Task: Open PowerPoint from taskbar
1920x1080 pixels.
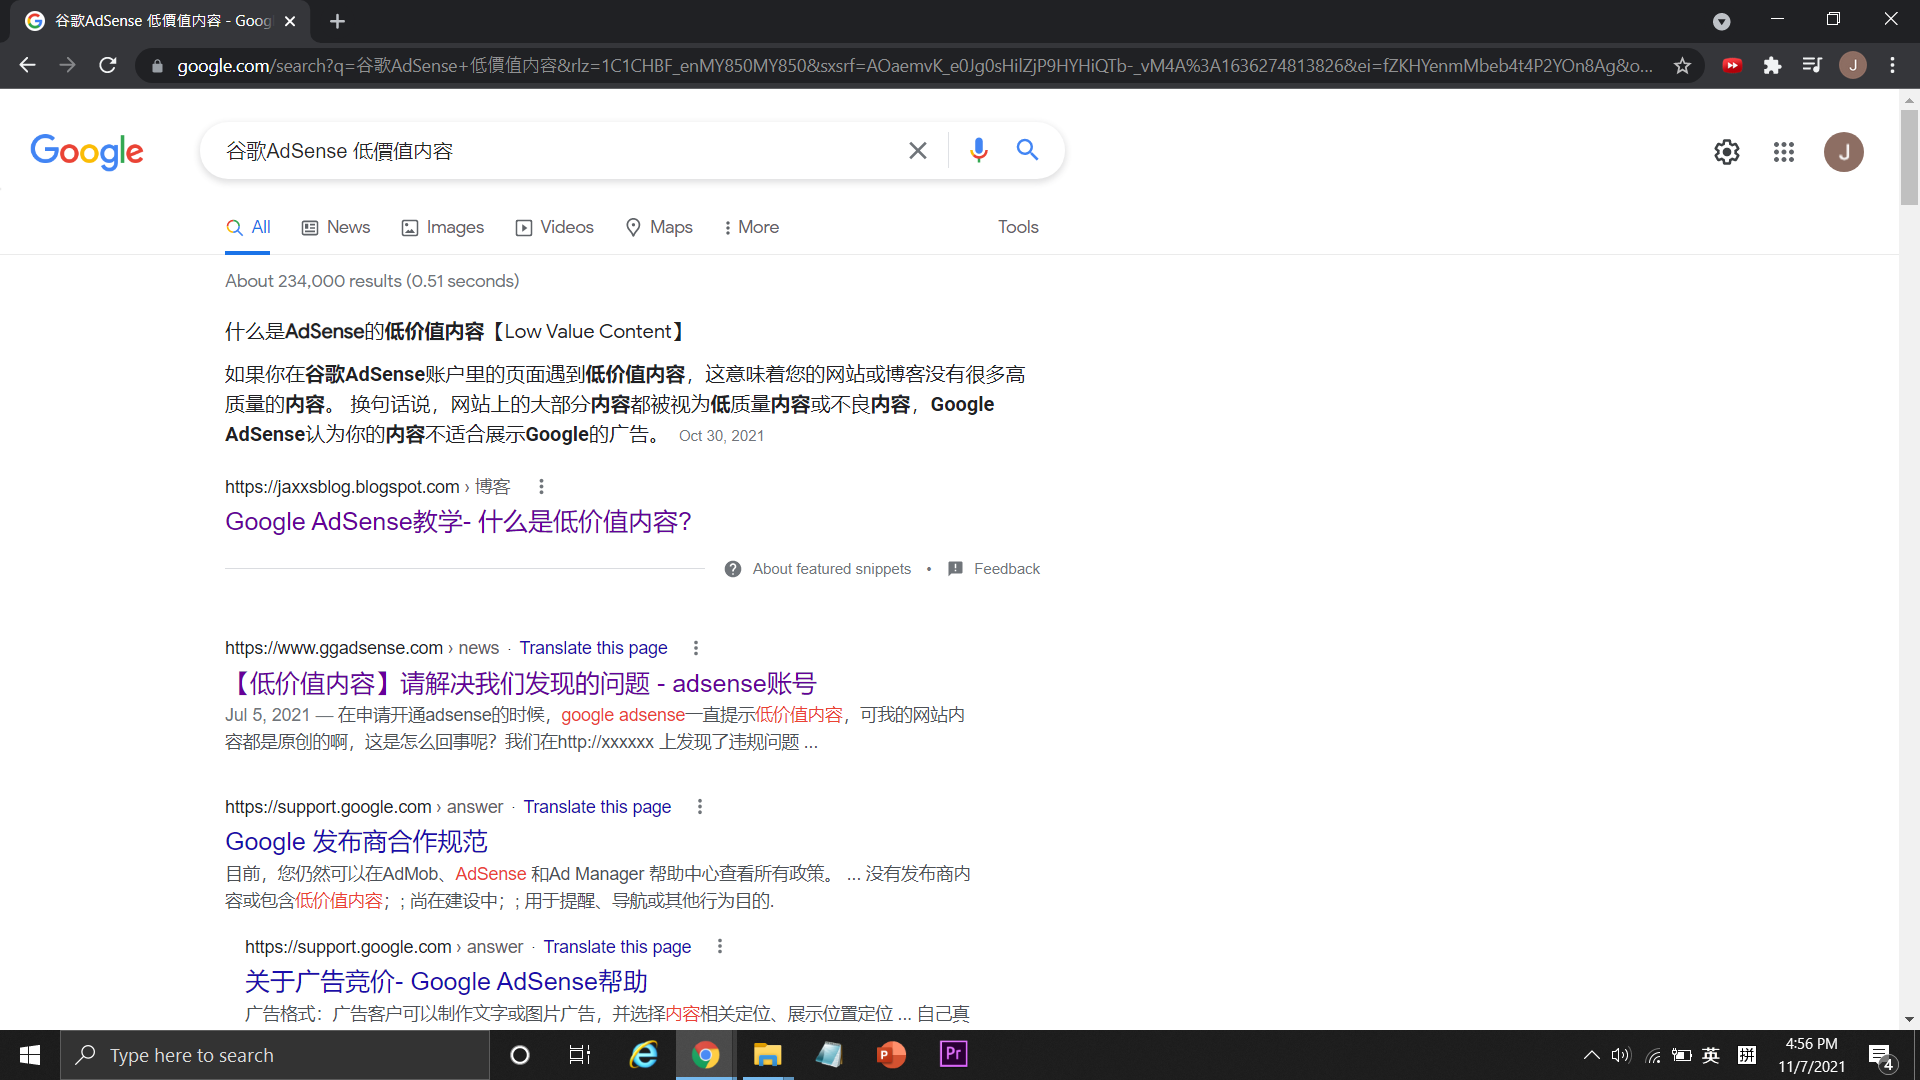Action: (x=891, y=1055)
